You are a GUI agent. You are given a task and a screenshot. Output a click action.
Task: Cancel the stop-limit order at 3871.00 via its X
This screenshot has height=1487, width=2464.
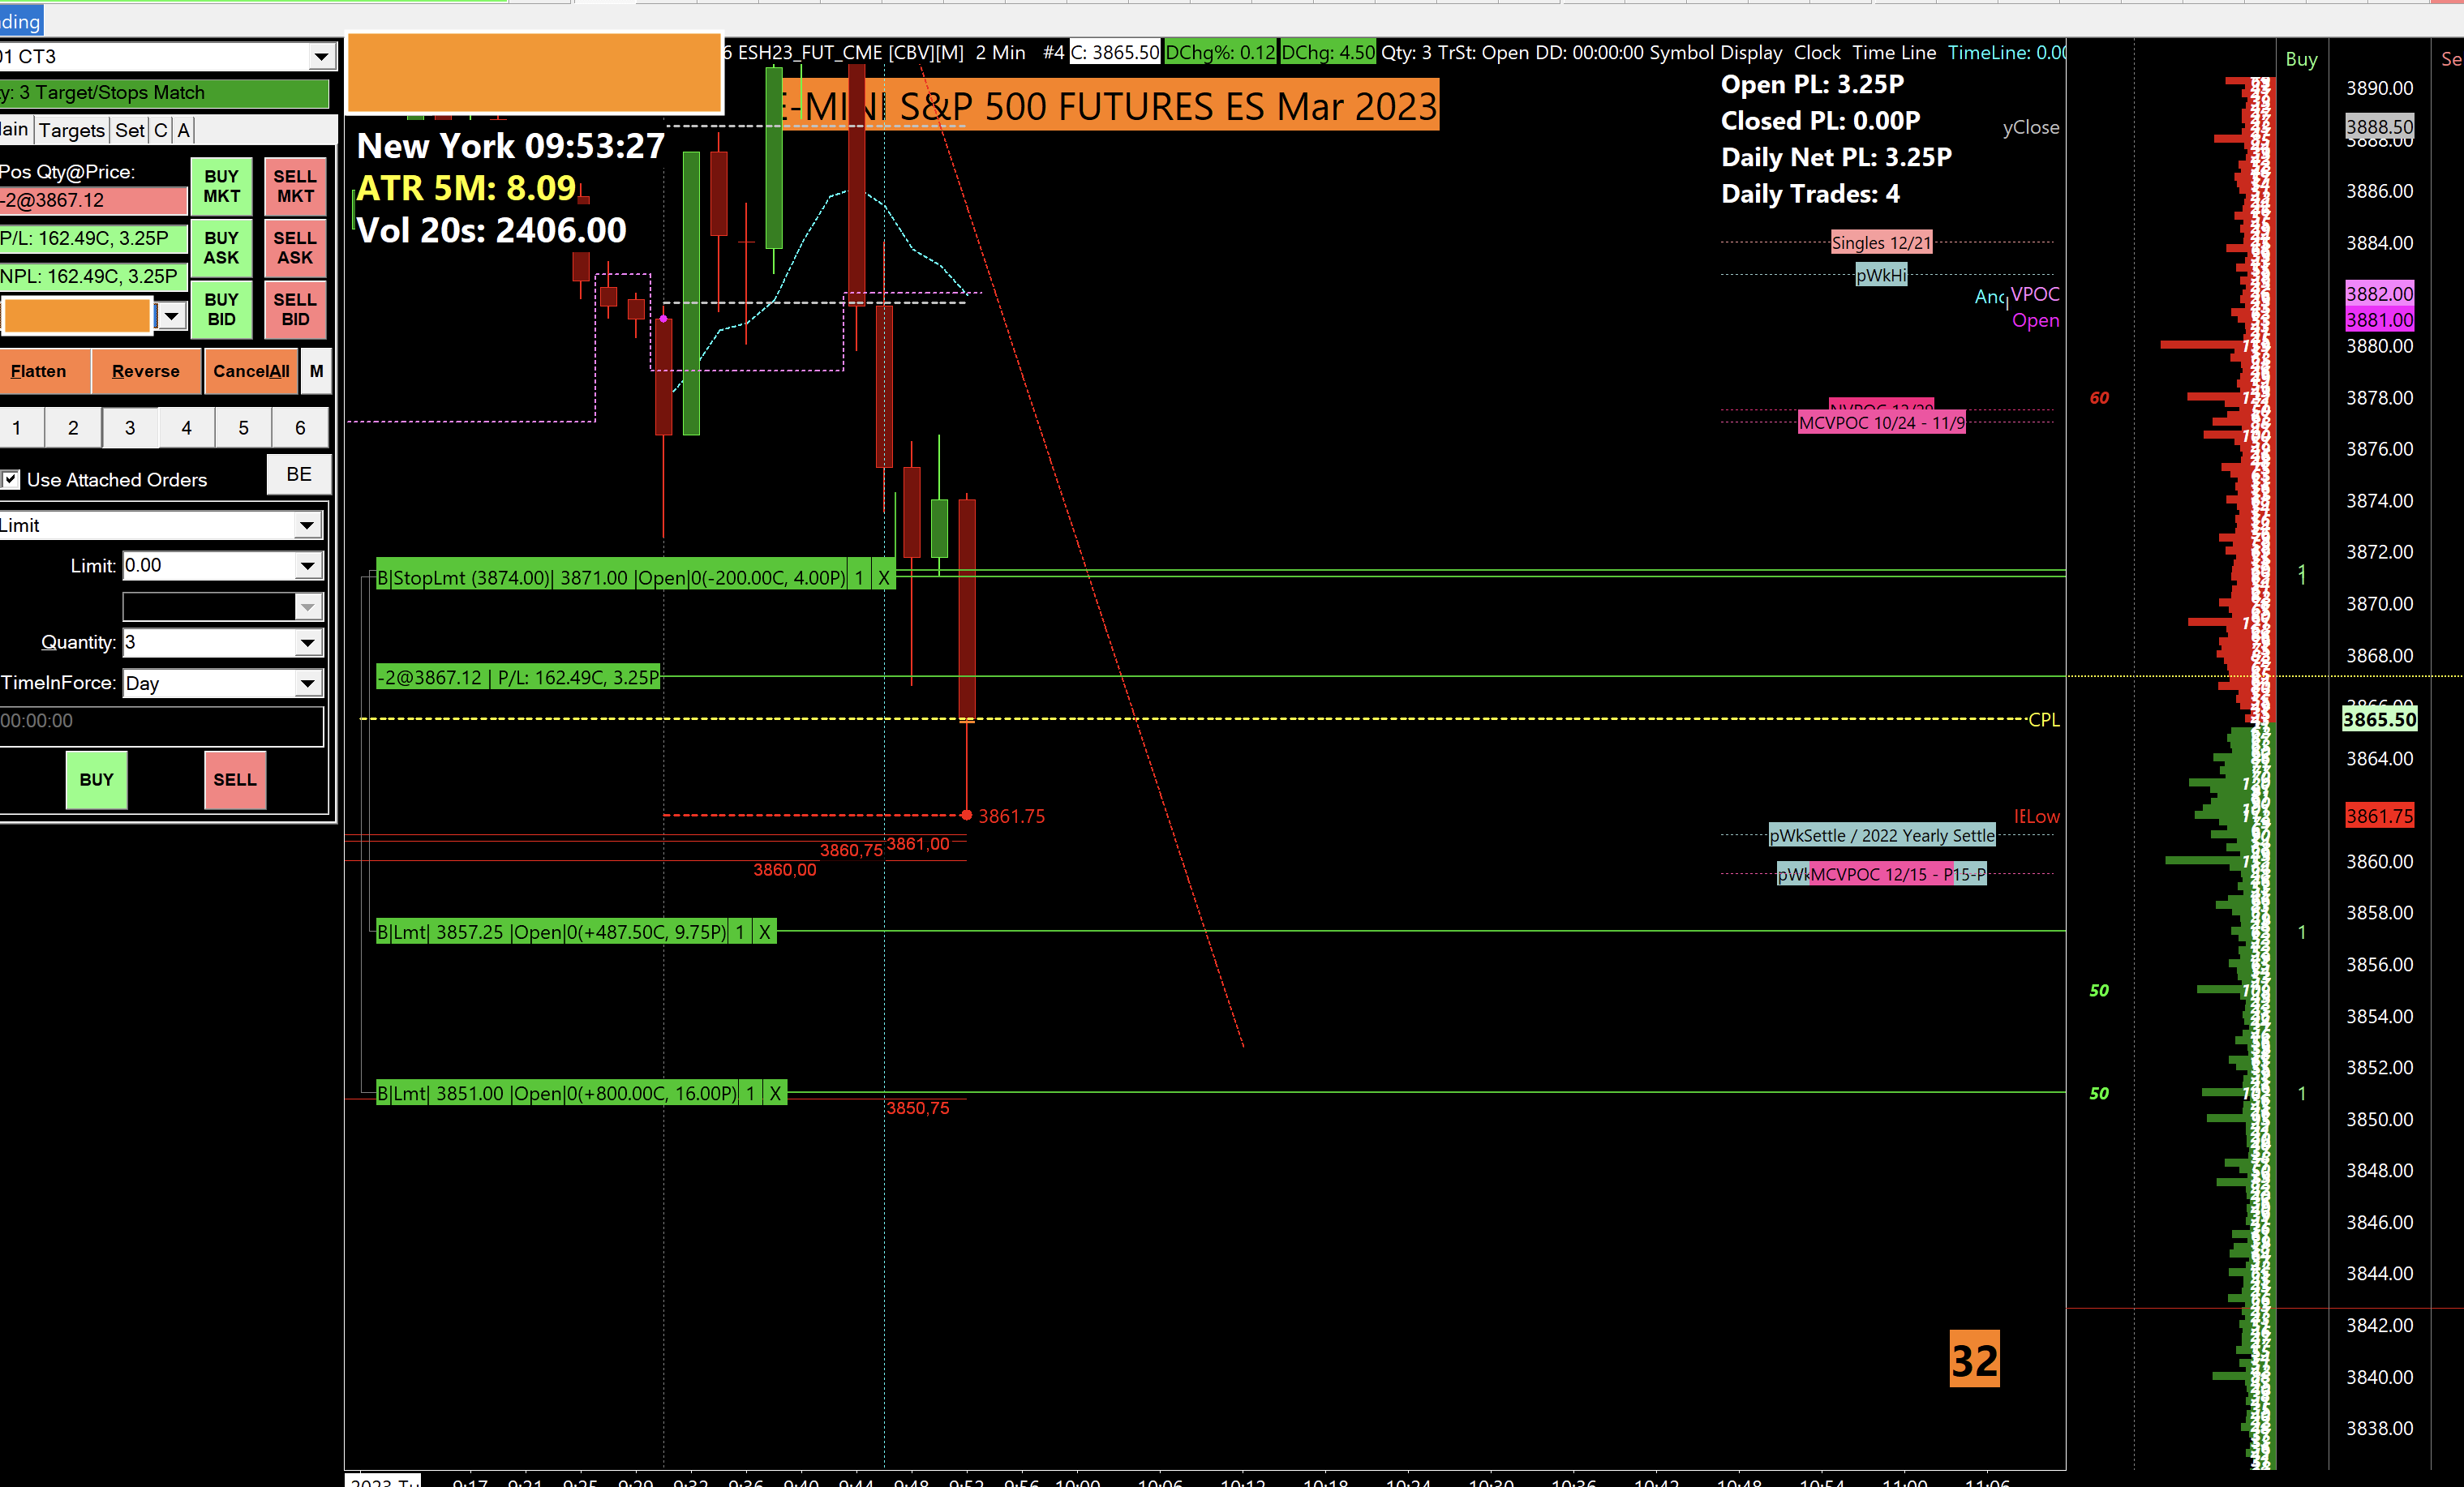tap(883, 577)
